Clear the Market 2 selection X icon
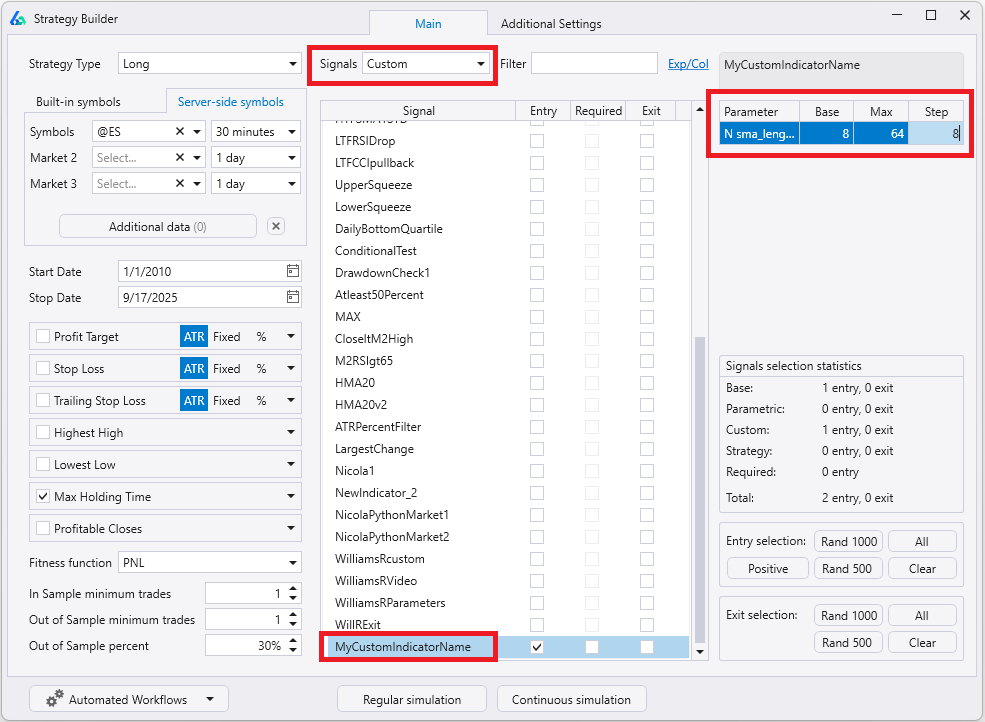The height and width of the screenshot is (722, 985). (x=180, y=157)
